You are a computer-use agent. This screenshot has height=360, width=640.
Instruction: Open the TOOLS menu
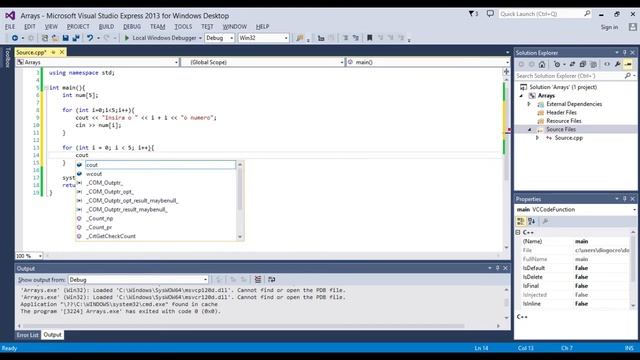click(183, 27)
